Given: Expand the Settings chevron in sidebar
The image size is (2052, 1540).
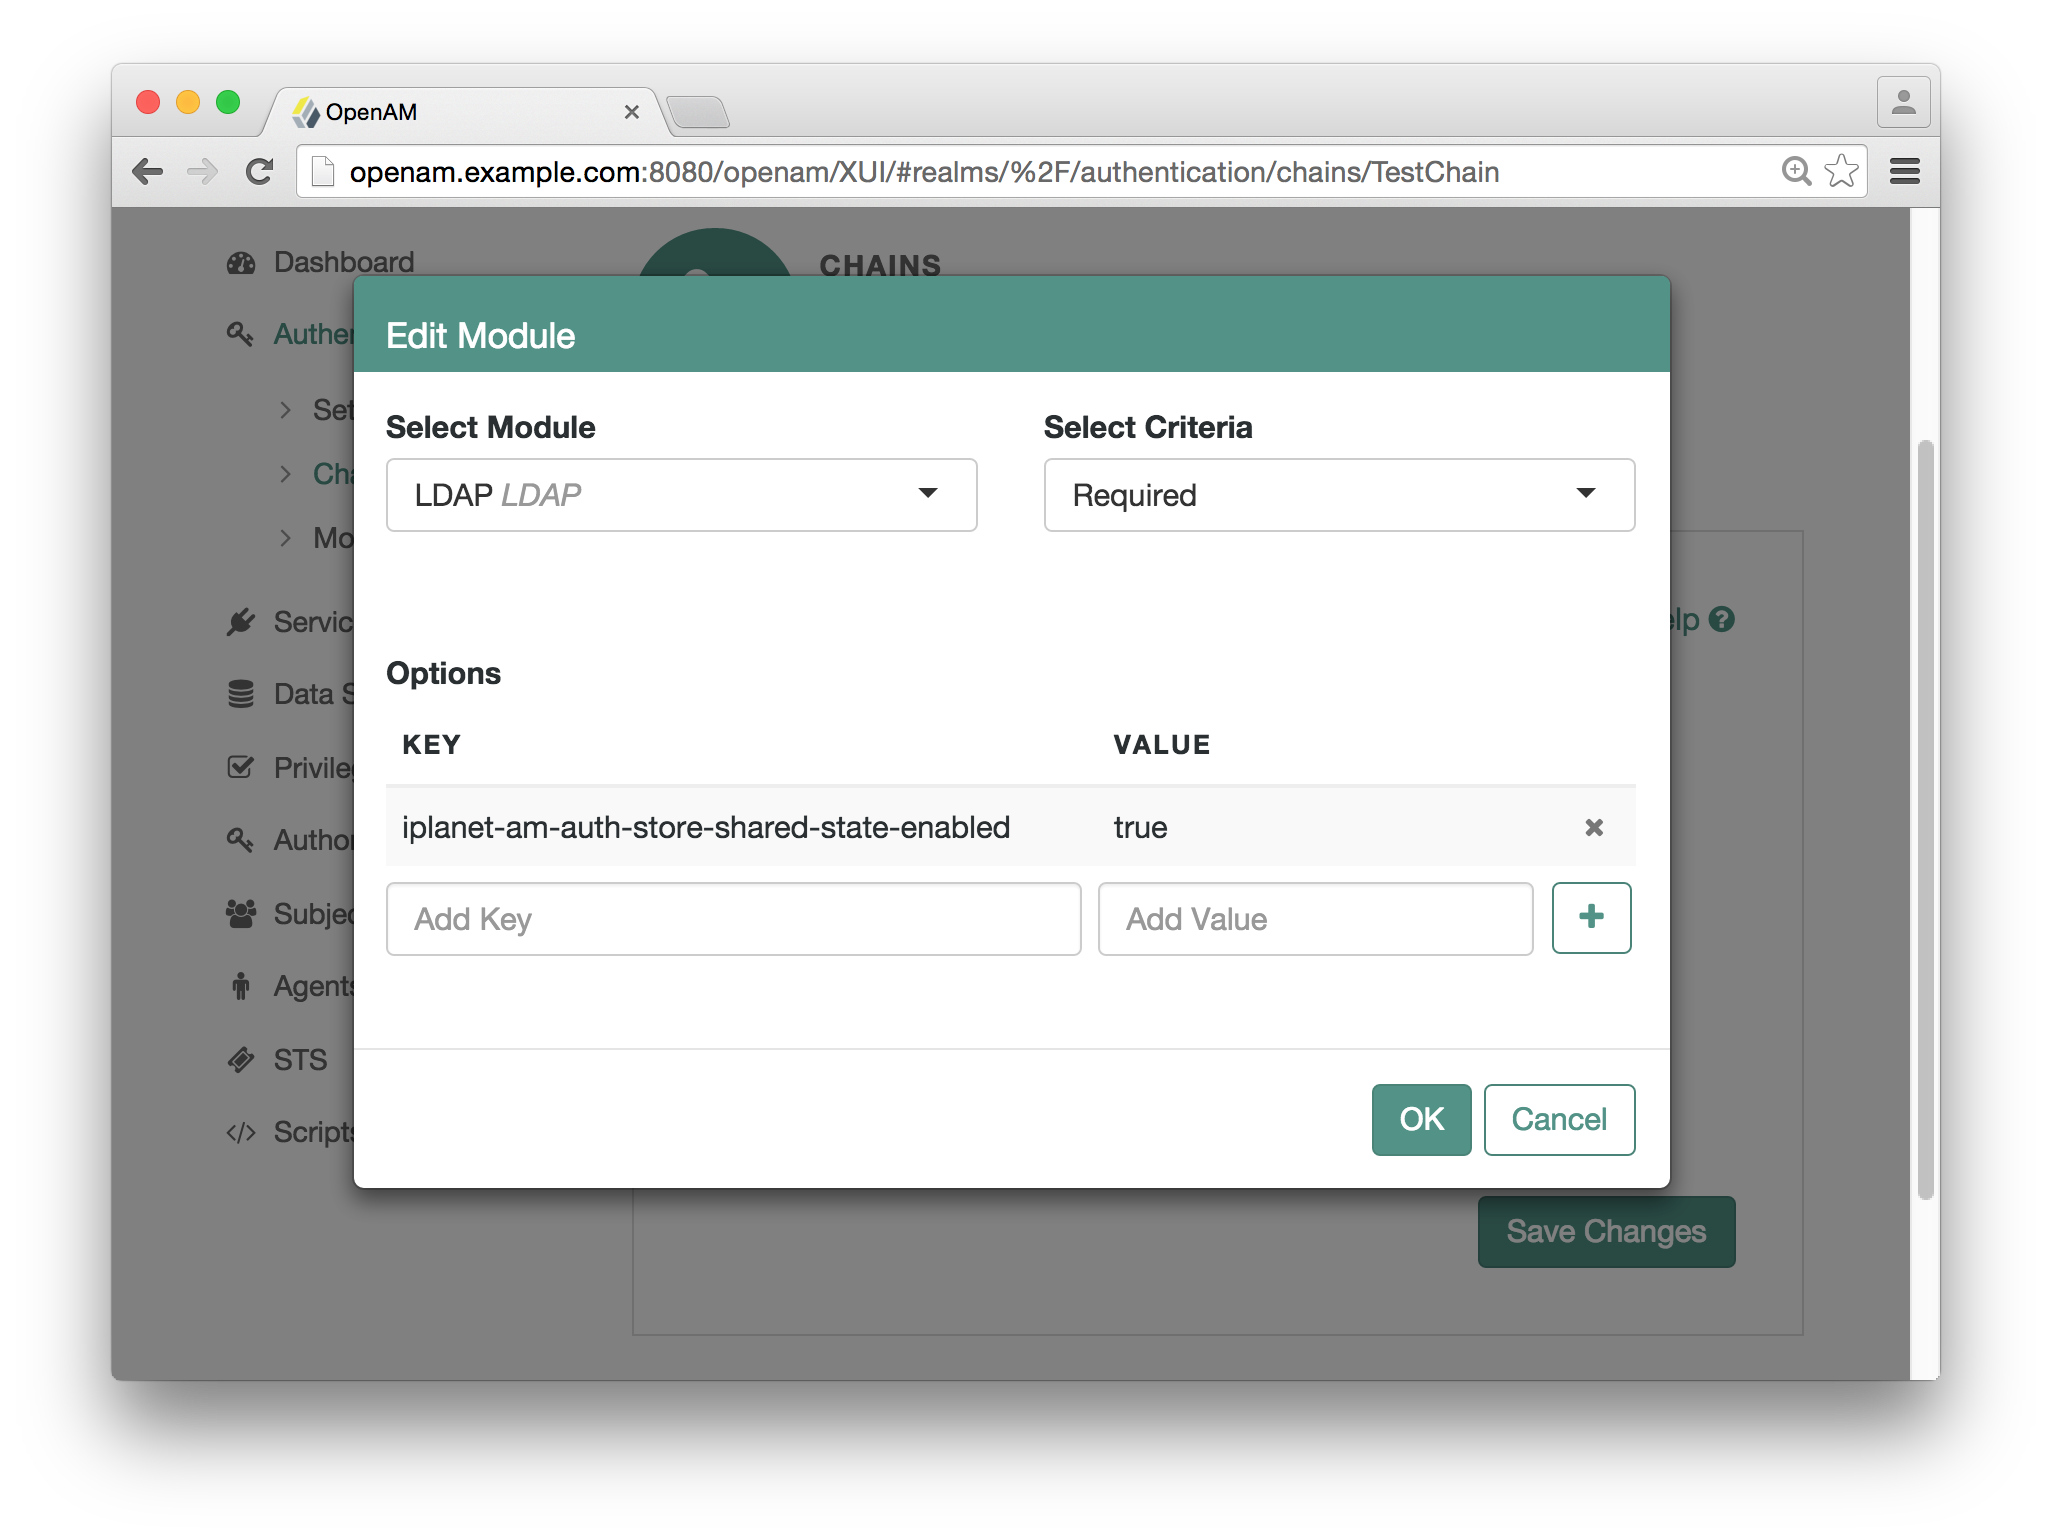Looking at the screenshot, I should [x=286, y=410].
